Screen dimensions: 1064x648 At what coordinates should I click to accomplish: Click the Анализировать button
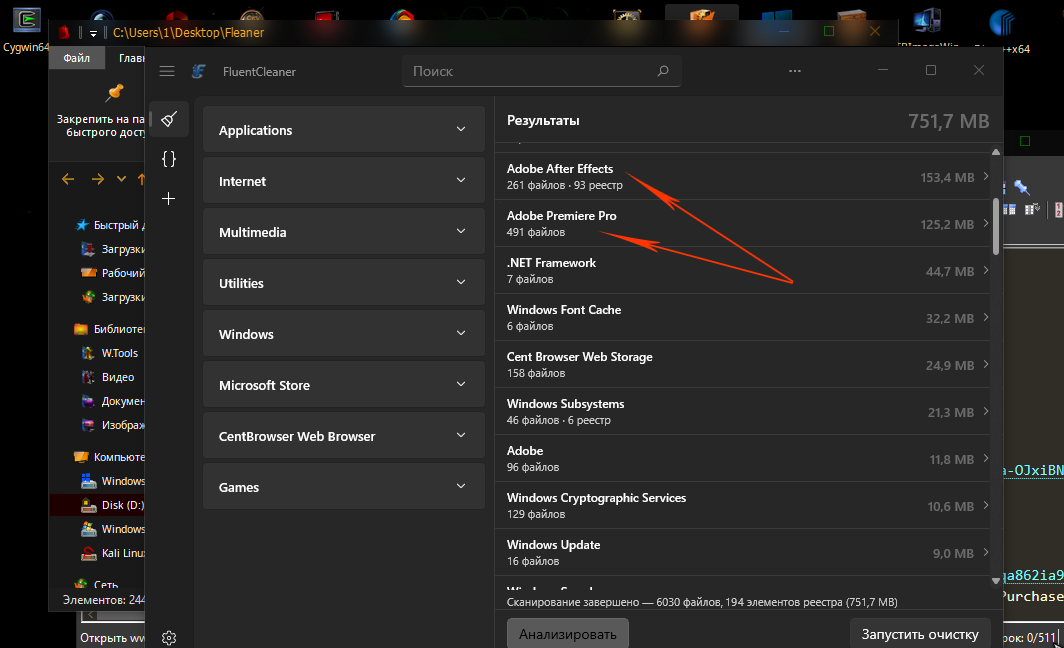coord(567,633)
